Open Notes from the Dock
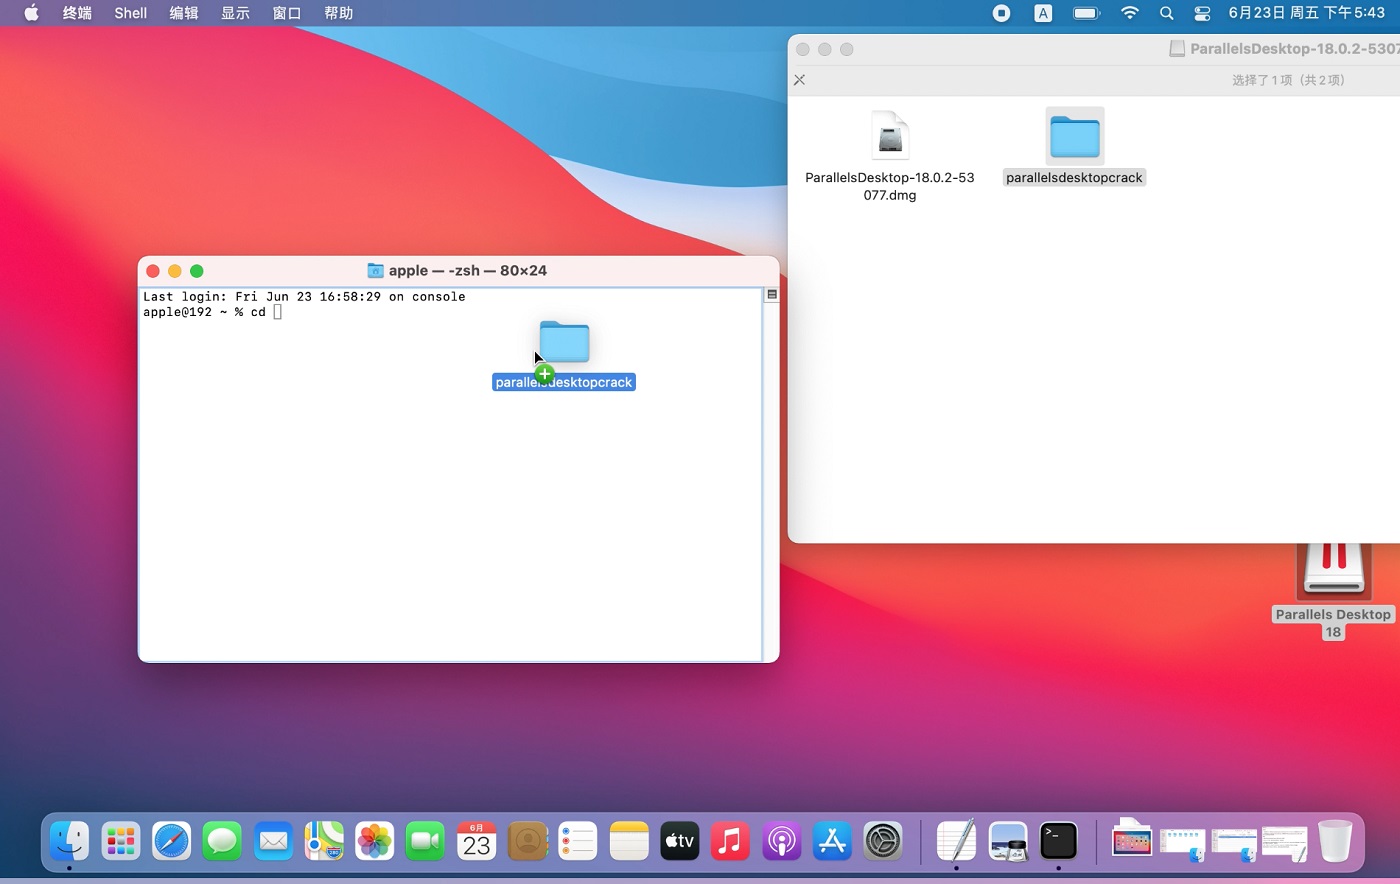Image resolution: width=1400 pixels, height=884 pixels. [629, 841]
